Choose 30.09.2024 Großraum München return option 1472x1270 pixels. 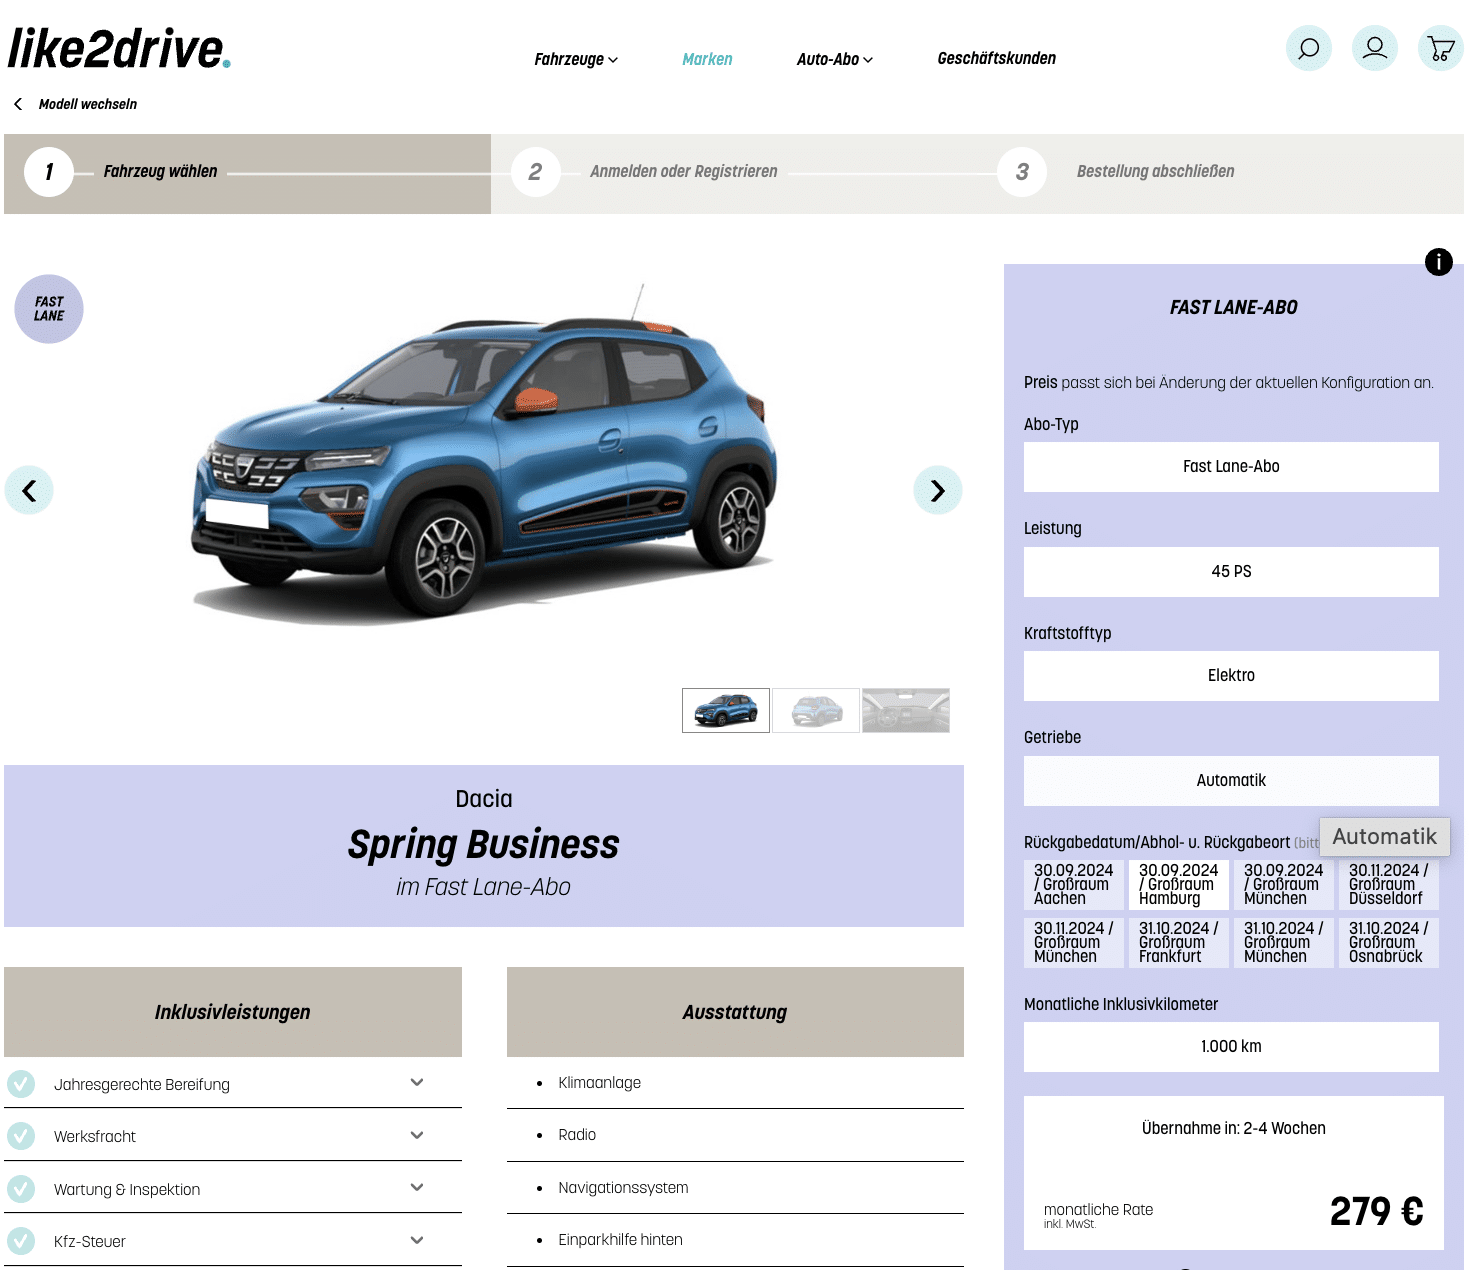(x=1284, y=885)
